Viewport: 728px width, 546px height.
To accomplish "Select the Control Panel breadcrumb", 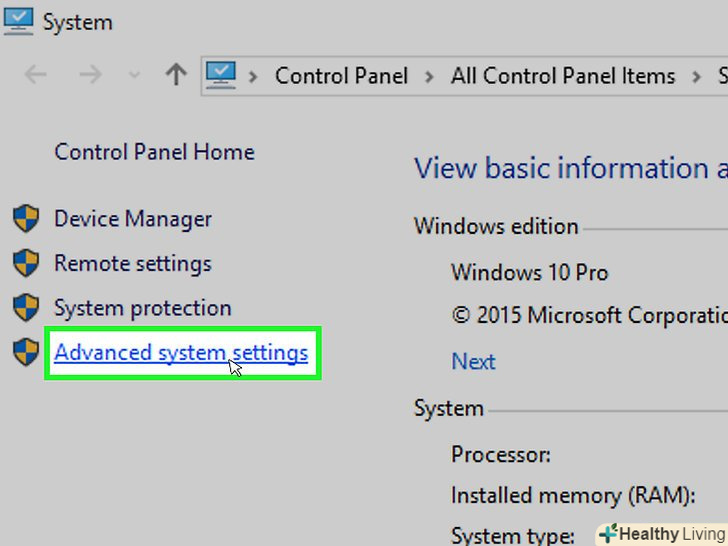I will click(x=341, y=76).
